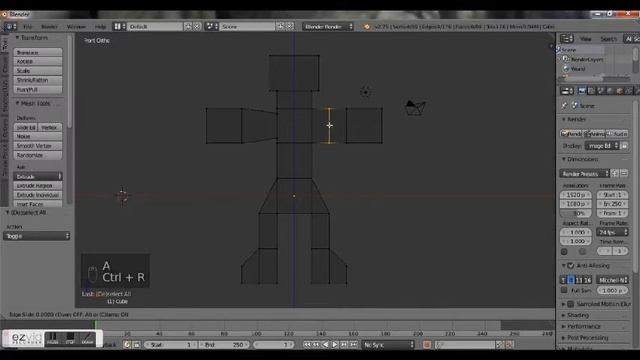Select the Object properties tab icon
640x360 pixels.
tap(619, 91)
